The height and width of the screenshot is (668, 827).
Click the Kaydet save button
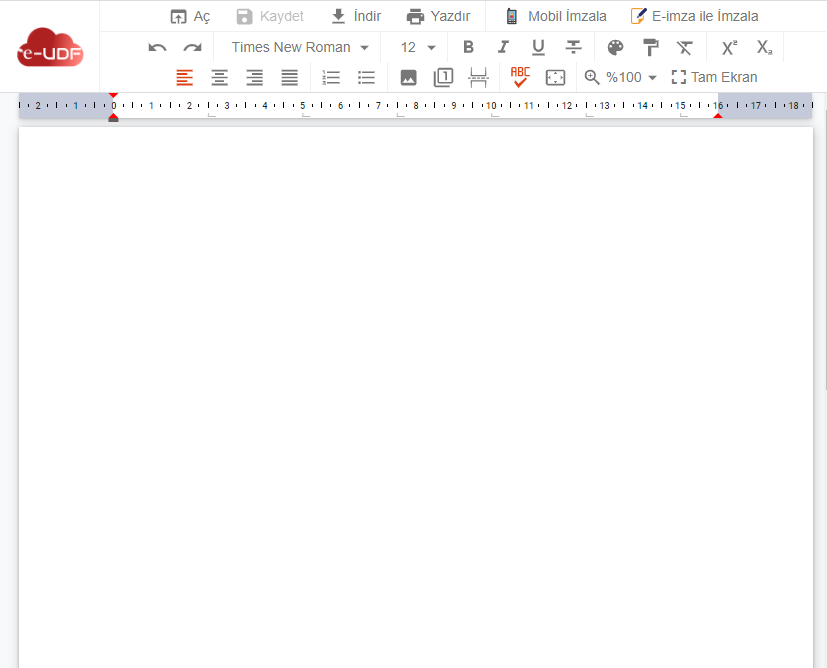(x=270, y=16)
